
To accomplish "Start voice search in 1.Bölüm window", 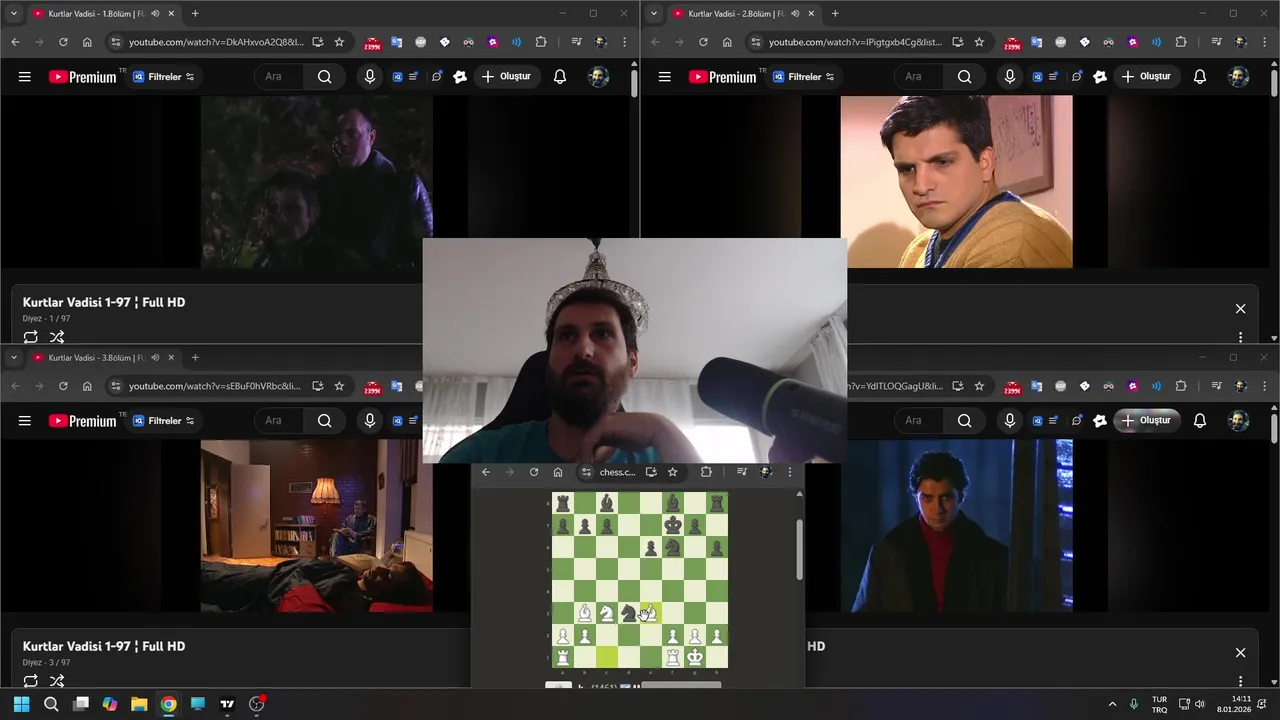I will click(370, 77).
